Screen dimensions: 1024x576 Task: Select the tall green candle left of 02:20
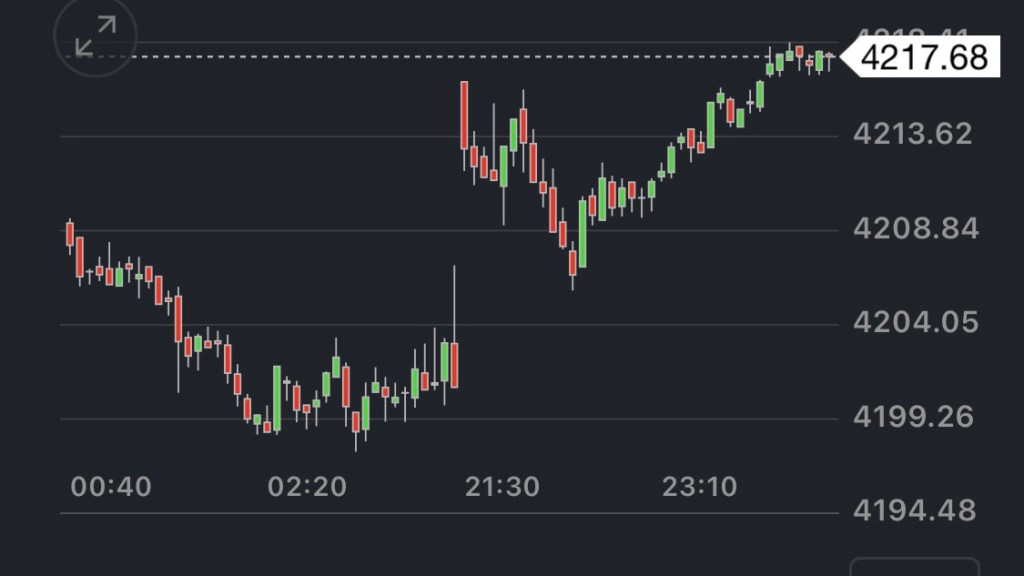(276, 397)
